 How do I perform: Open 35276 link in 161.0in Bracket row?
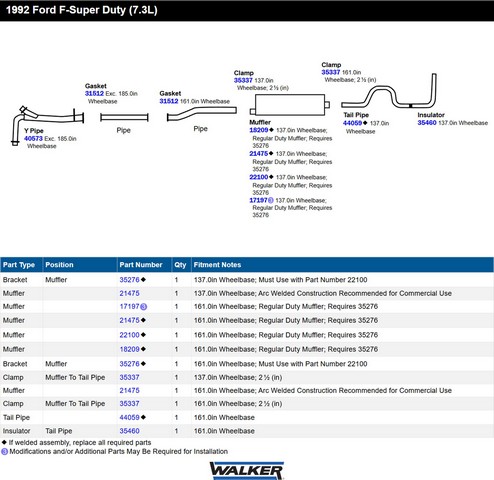pos(129,364)
